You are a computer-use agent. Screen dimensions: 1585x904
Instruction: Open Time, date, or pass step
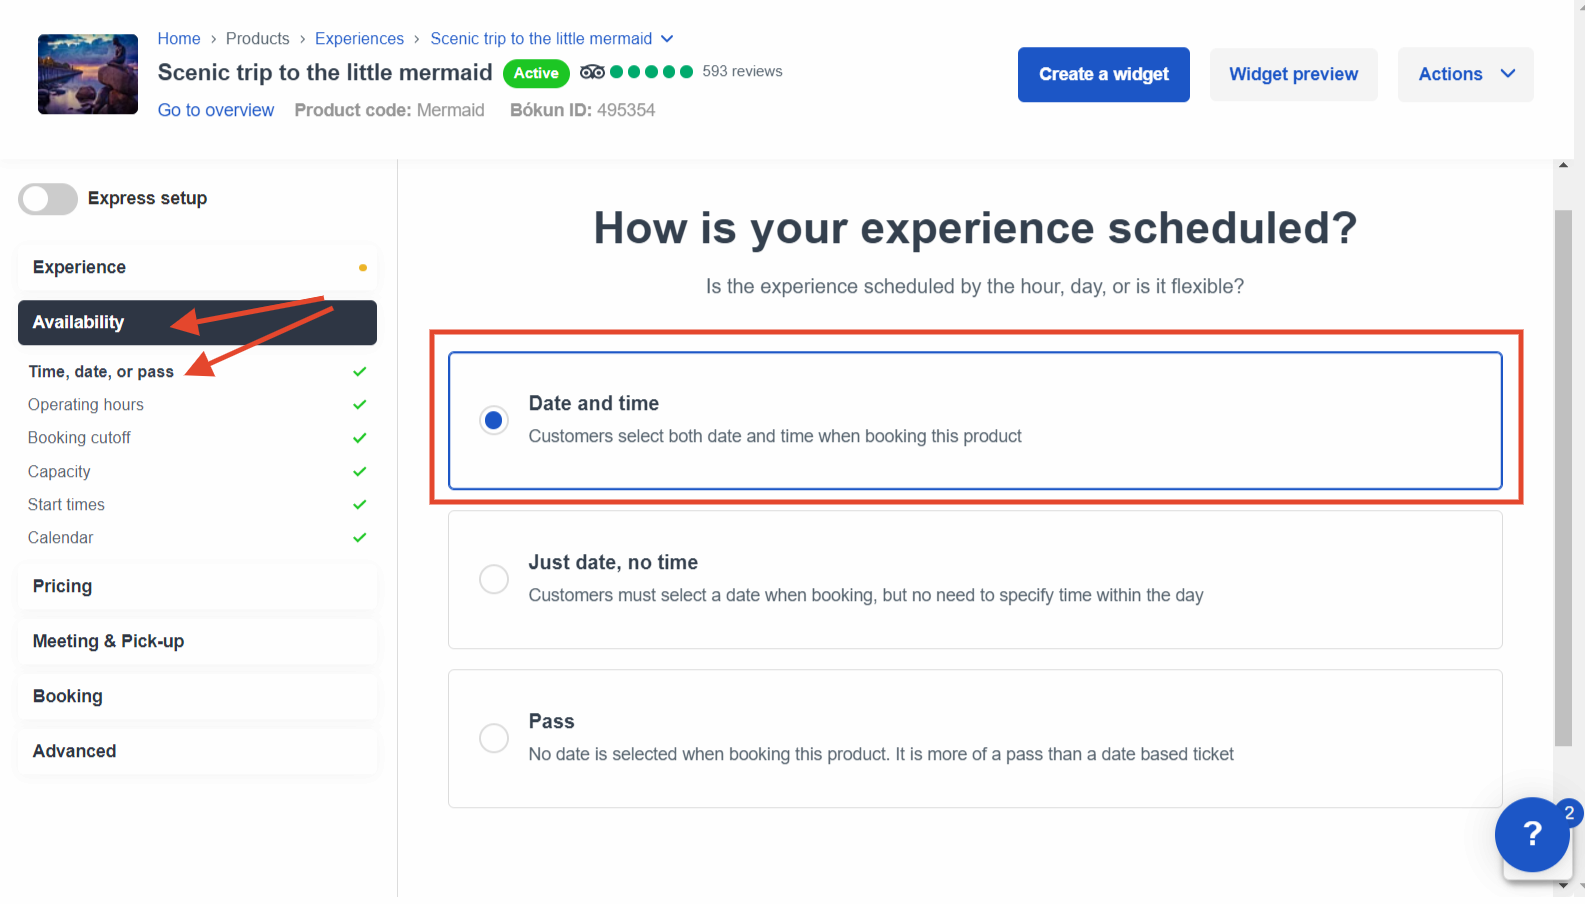[101, 372]
